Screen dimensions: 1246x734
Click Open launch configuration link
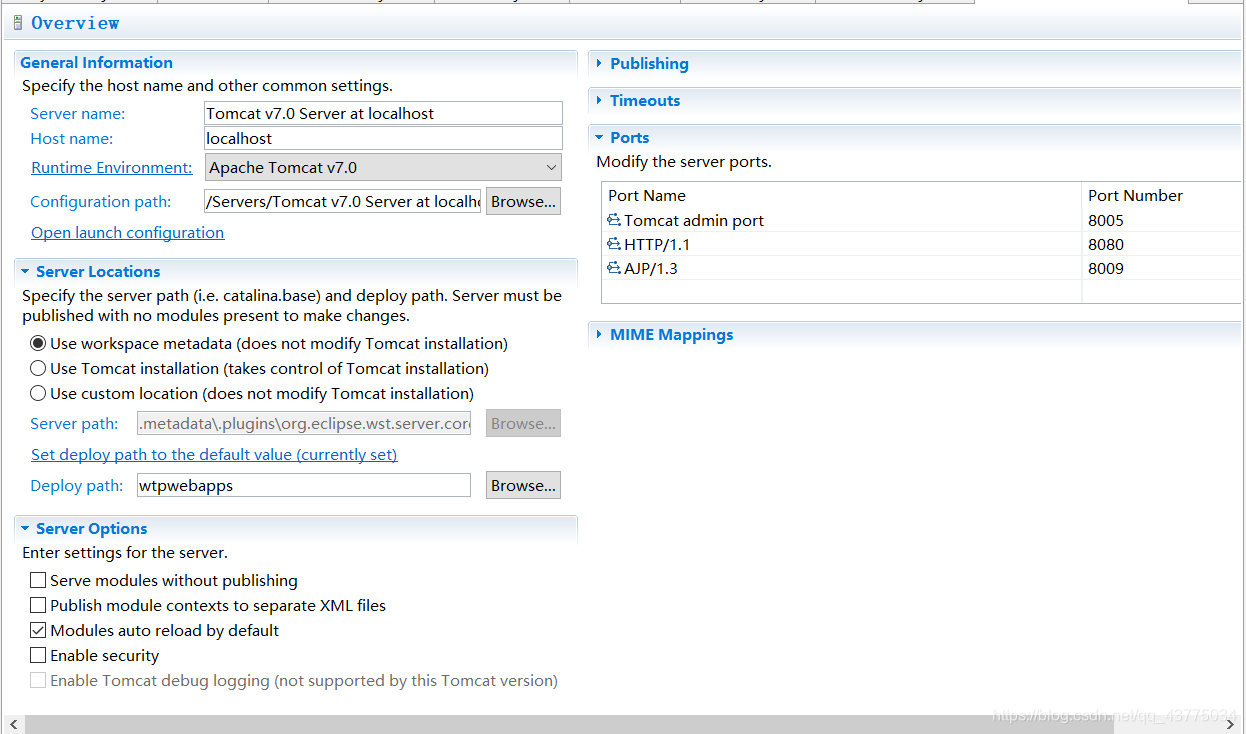(127, 232)
